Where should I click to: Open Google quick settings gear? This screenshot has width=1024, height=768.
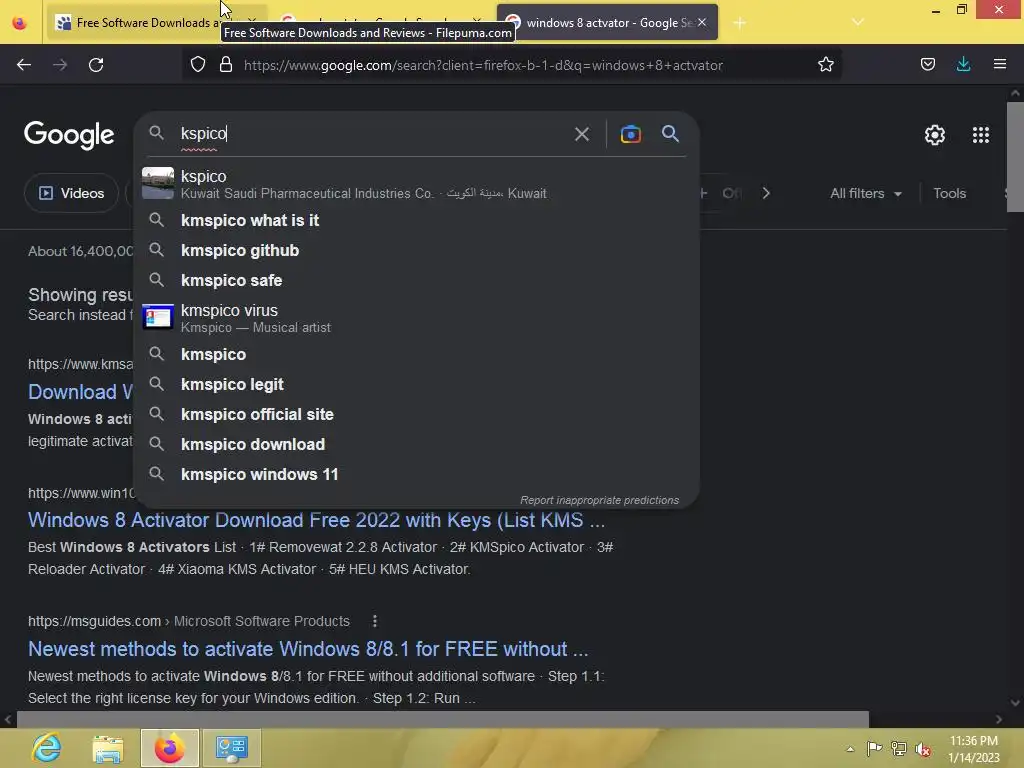click(x=935, y=135)
